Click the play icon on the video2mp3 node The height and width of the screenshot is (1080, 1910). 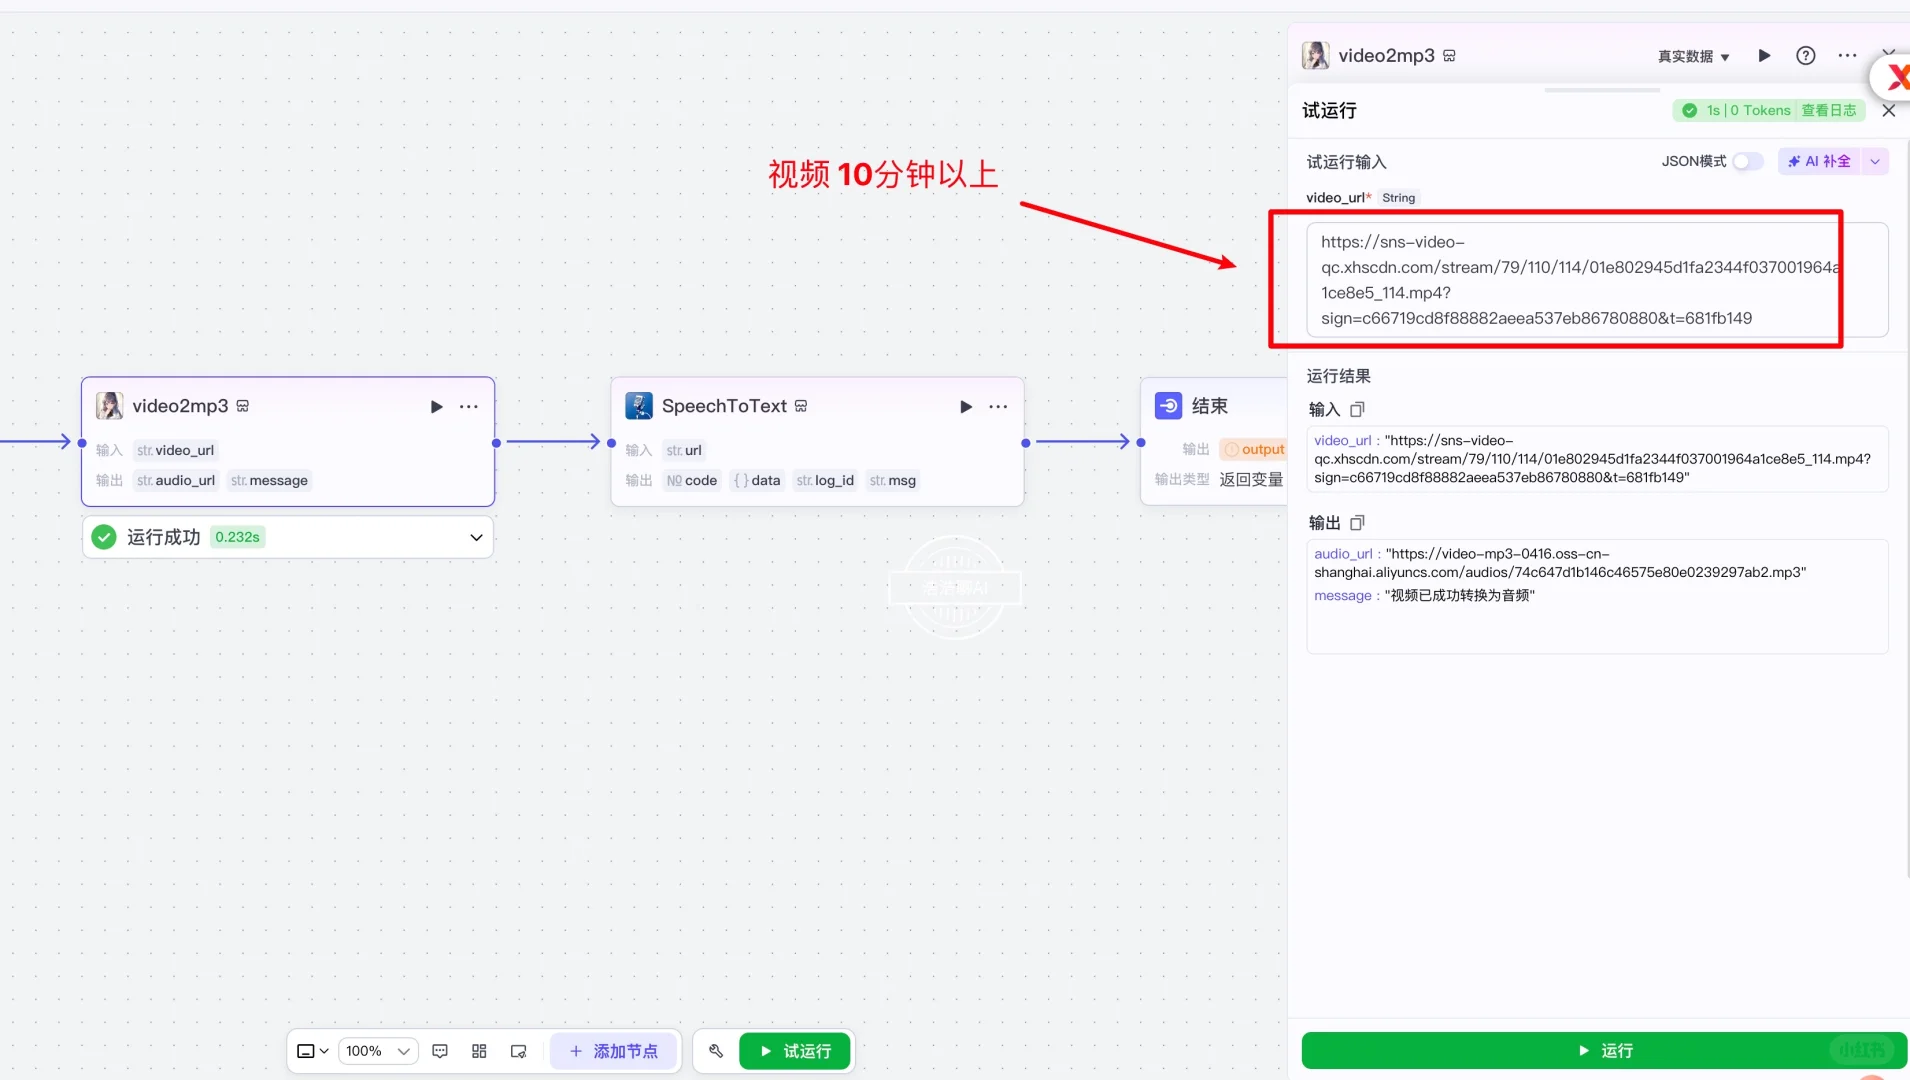436,406
